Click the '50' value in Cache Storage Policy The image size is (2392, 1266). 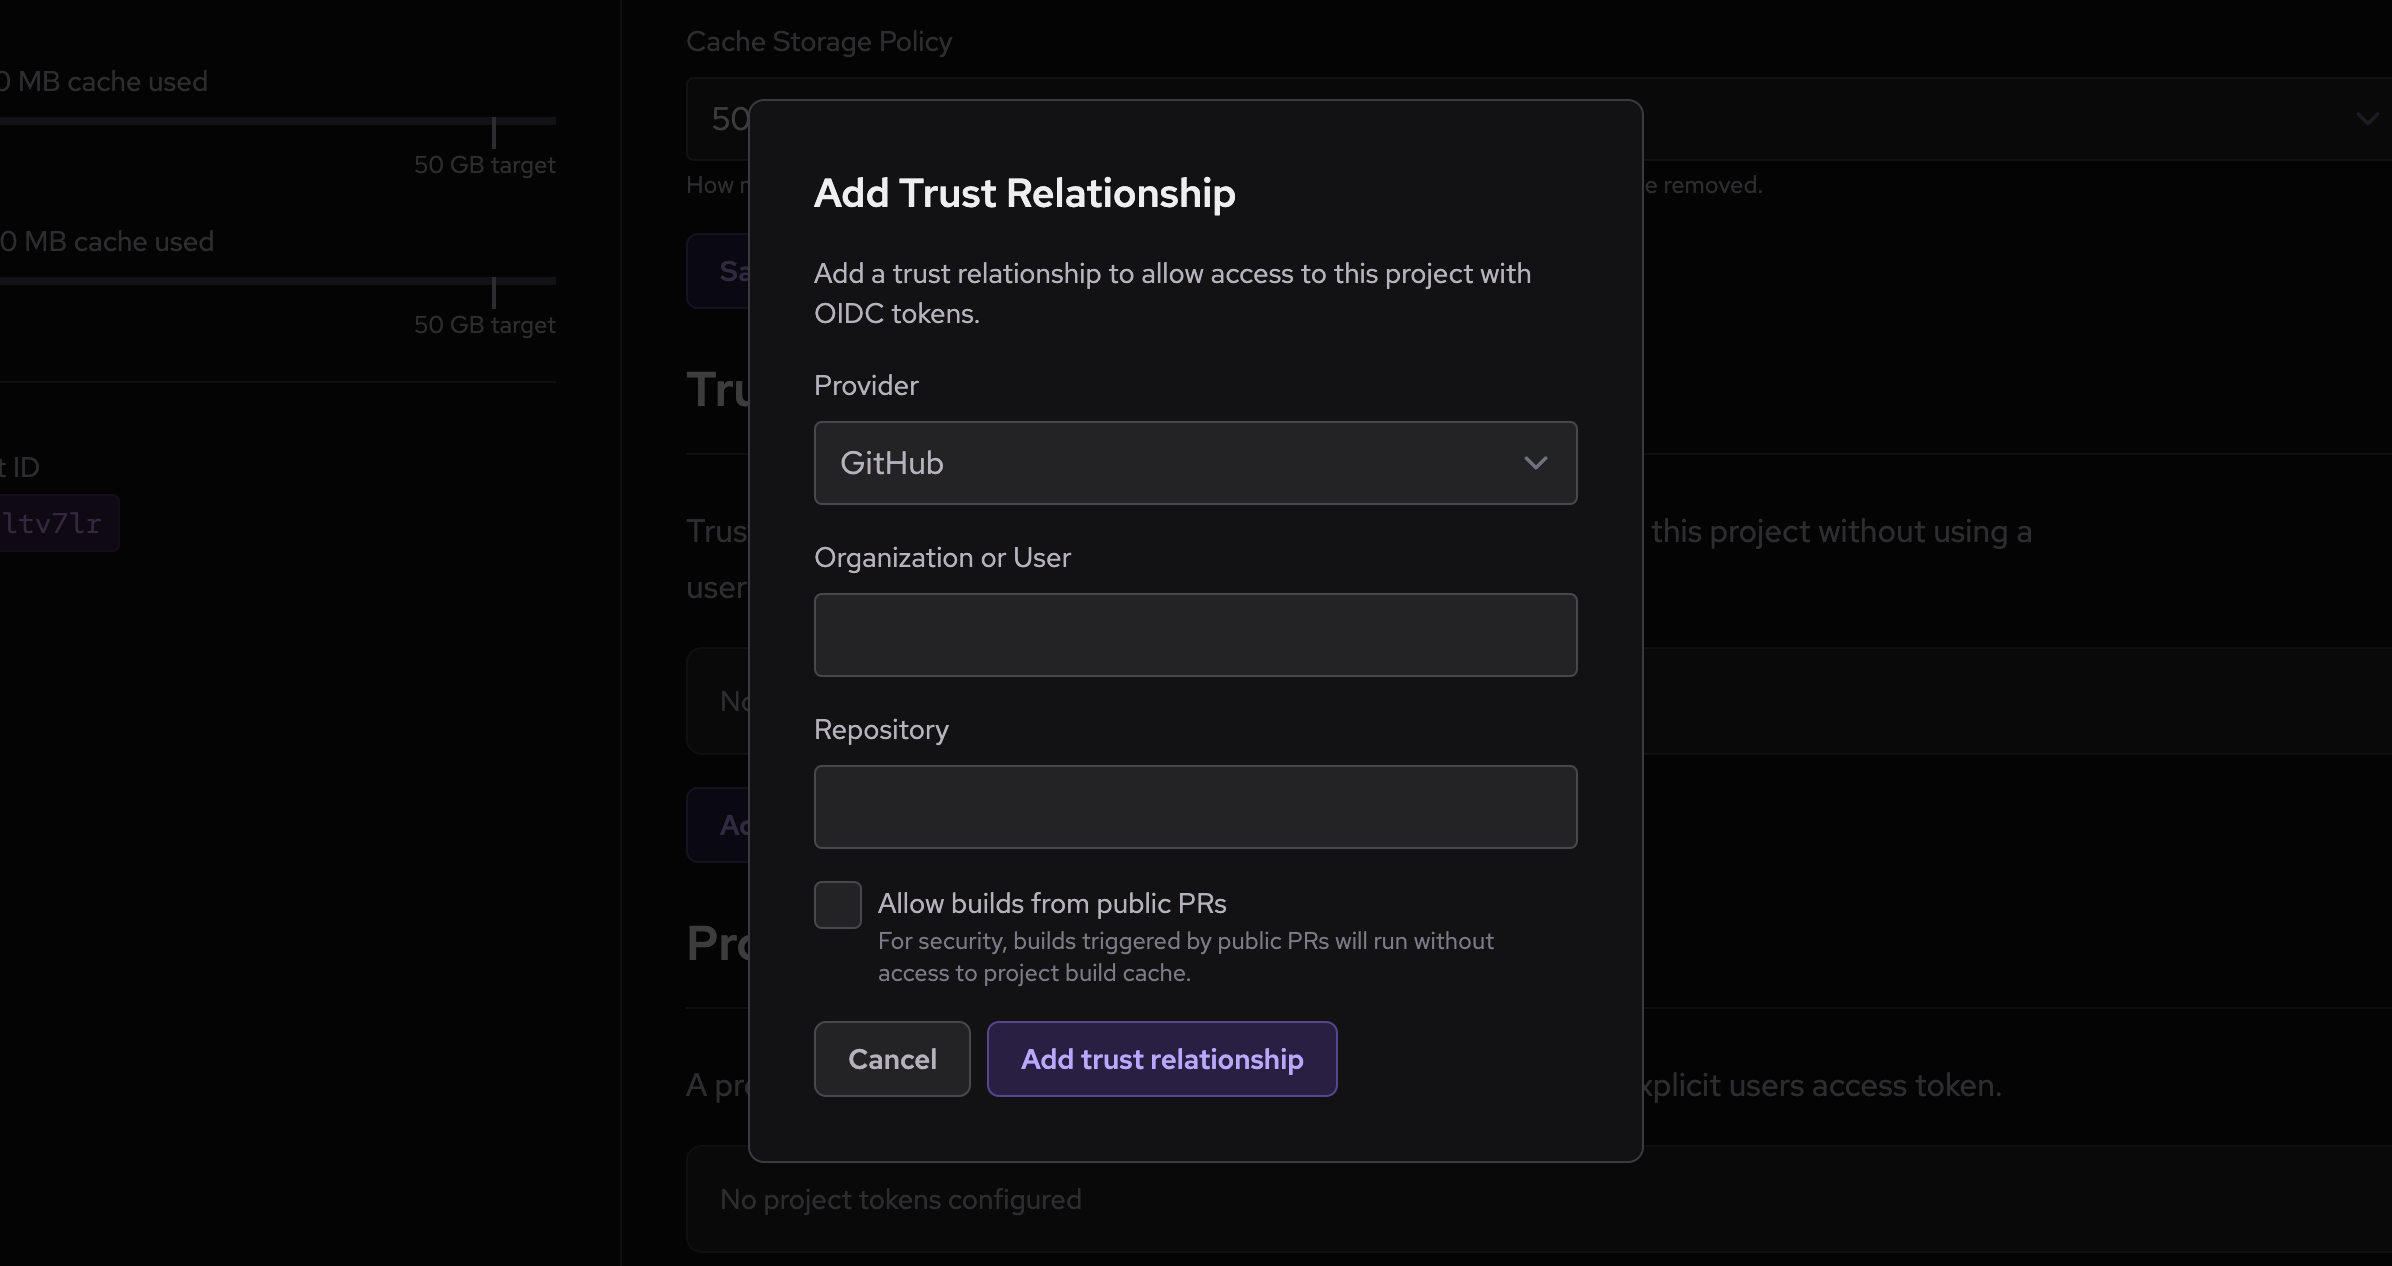pos(729,119)
